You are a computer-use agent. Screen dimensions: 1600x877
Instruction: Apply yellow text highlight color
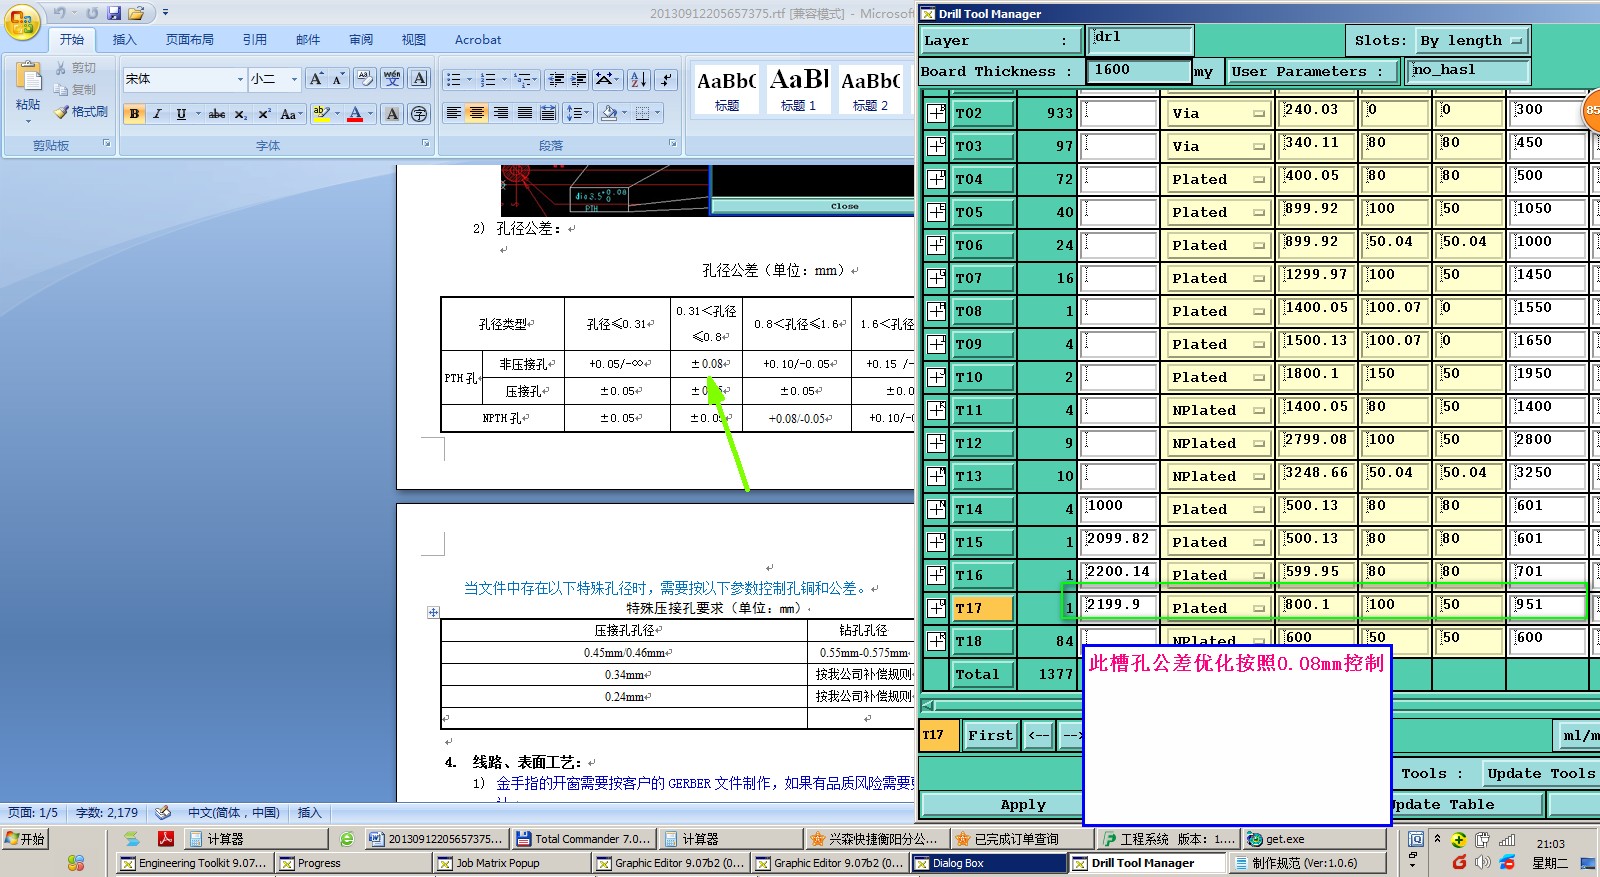[320, 114]
